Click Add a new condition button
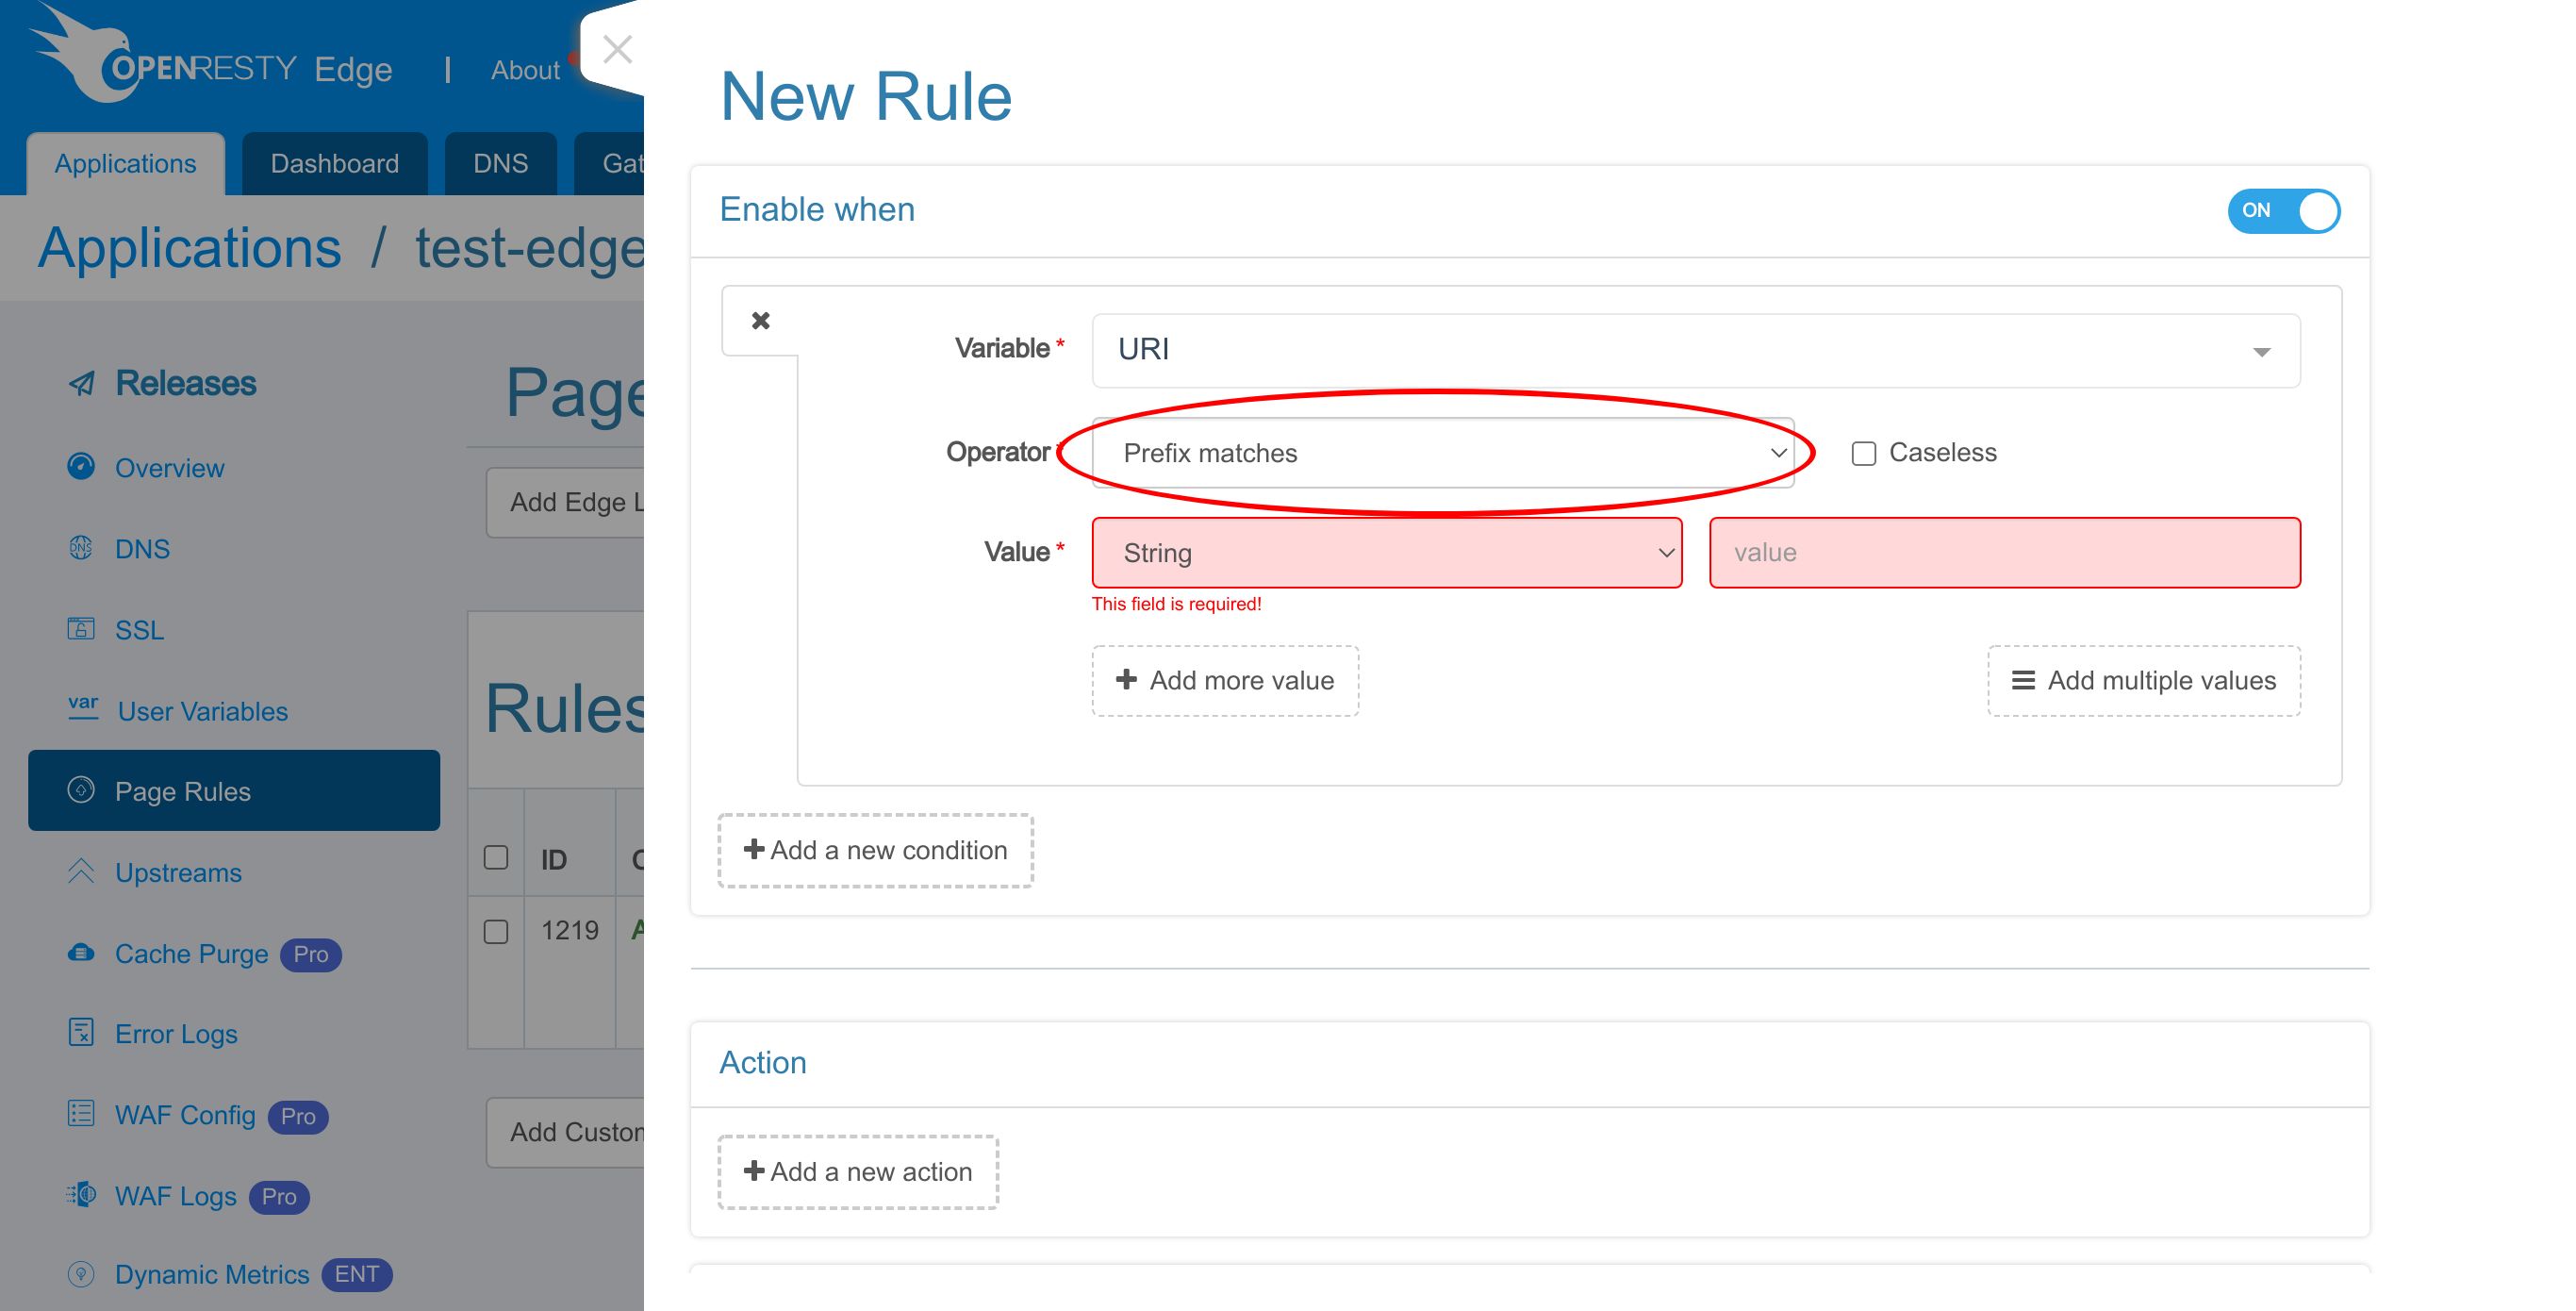2576x1311 pixels. pos(874,850)
